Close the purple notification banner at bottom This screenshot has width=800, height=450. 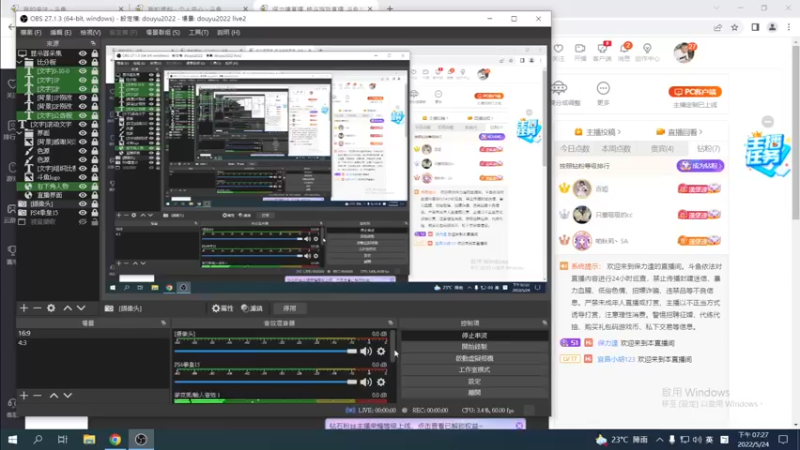click(x=519, y=426)
